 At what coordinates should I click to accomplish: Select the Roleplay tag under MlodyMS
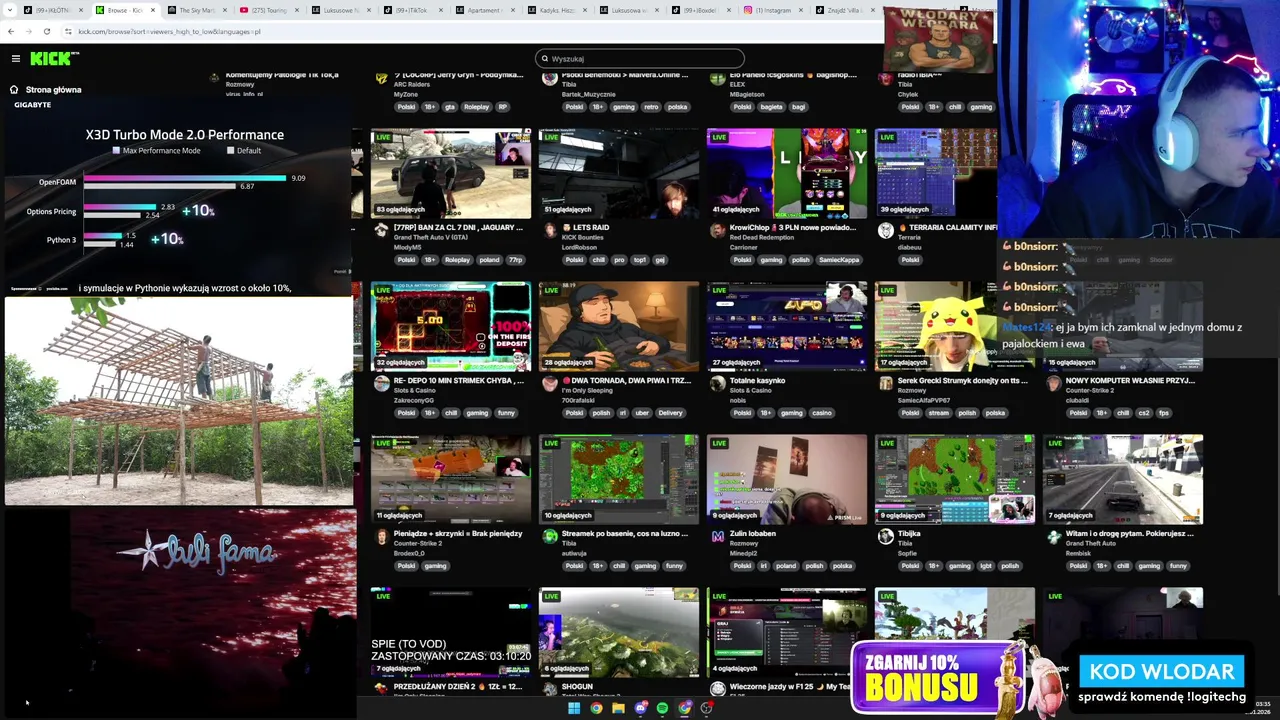click(457, 260)
